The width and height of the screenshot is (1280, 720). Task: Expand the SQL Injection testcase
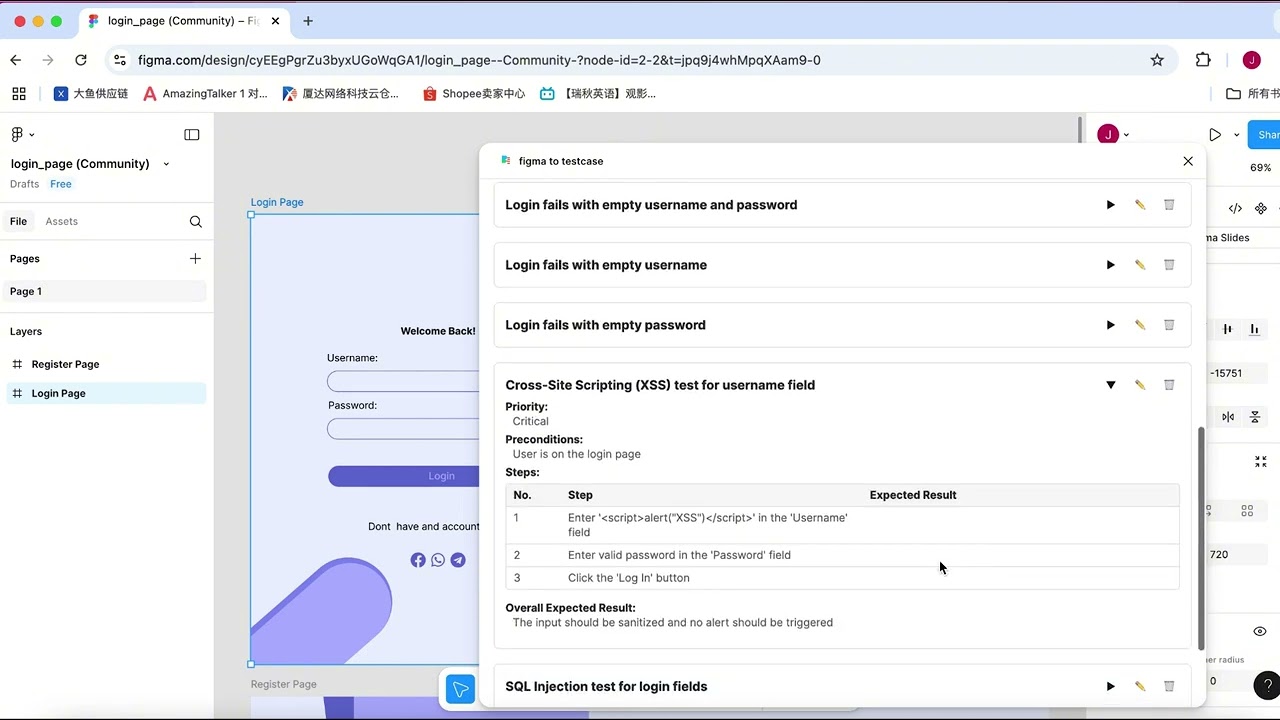1110,686
